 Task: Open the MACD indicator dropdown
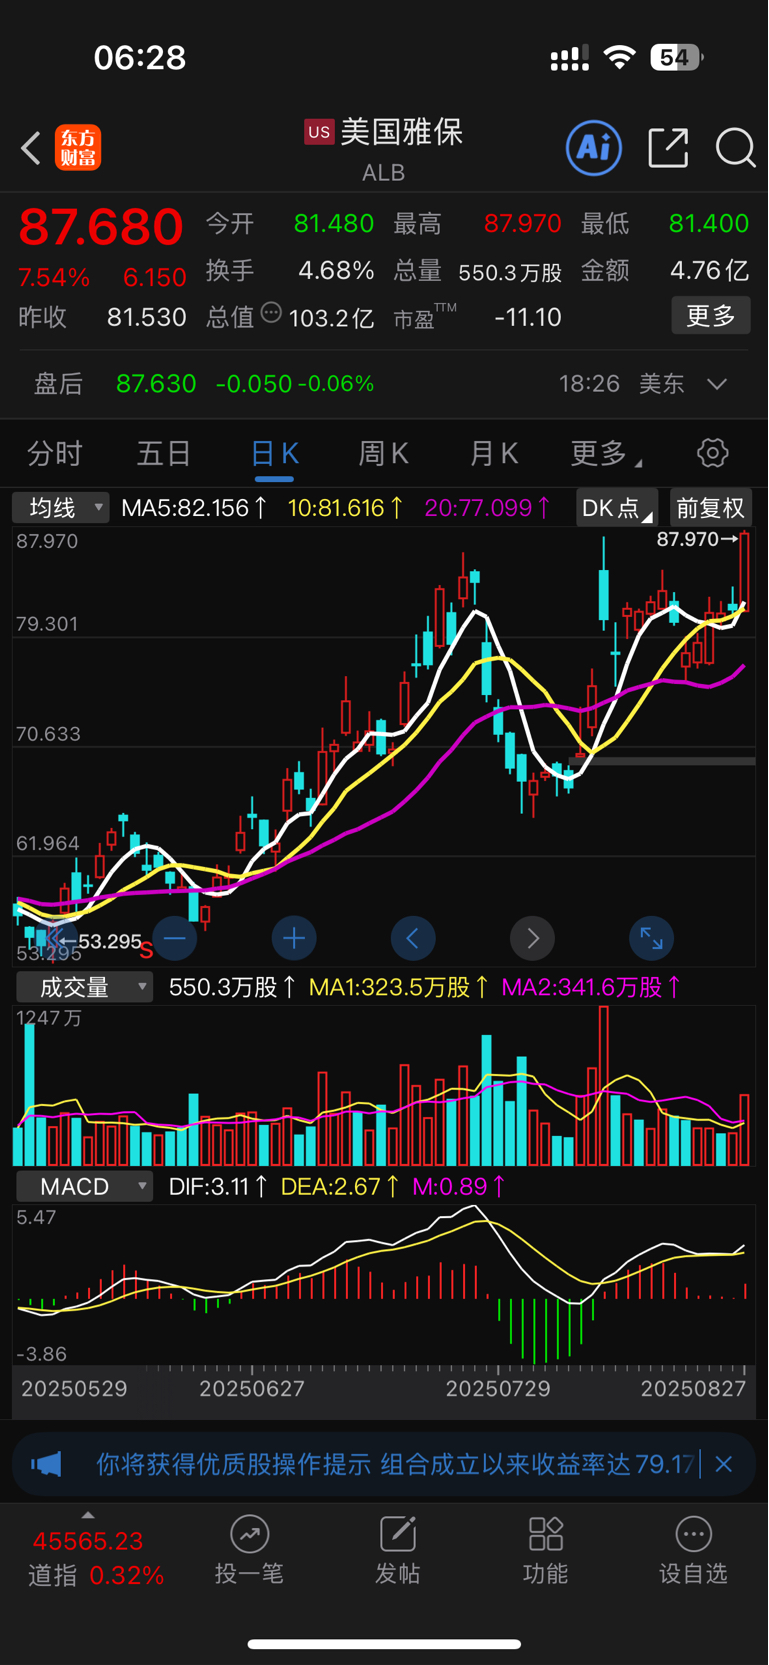[84, 1186]
